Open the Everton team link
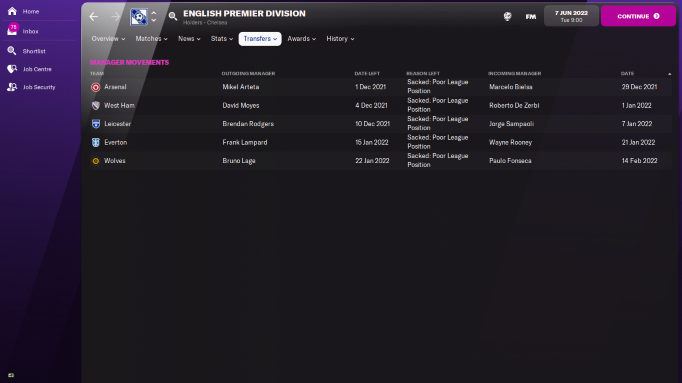The width and height of the screenshot is (682, 383). (116, 142)
